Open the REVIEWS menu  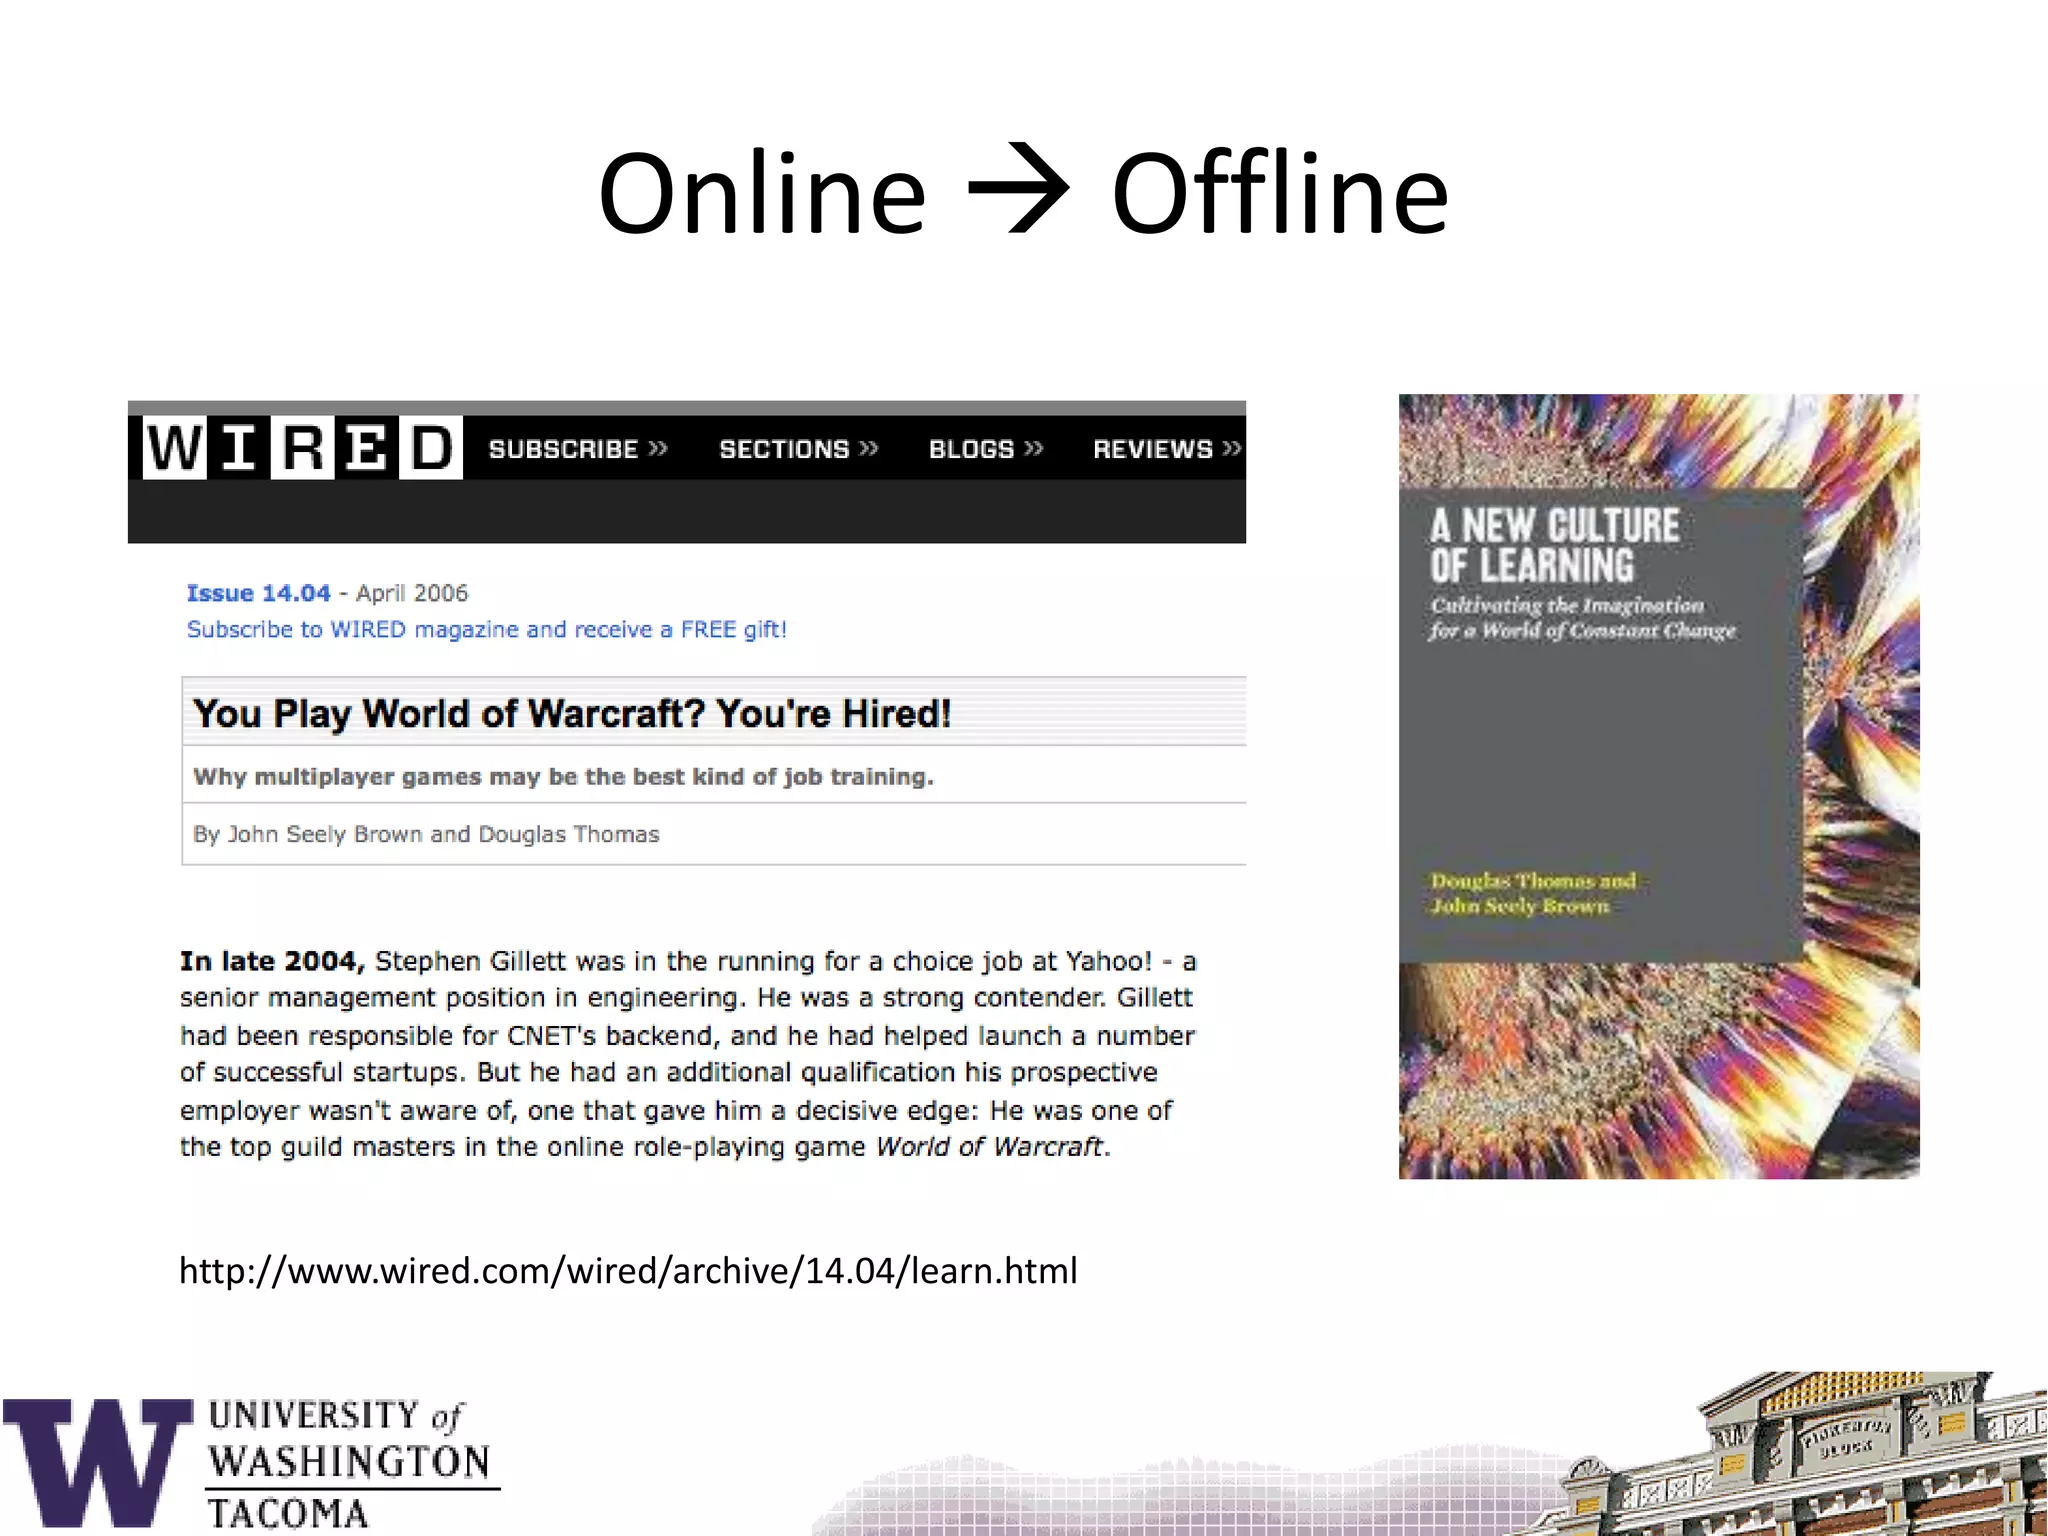1167,449
